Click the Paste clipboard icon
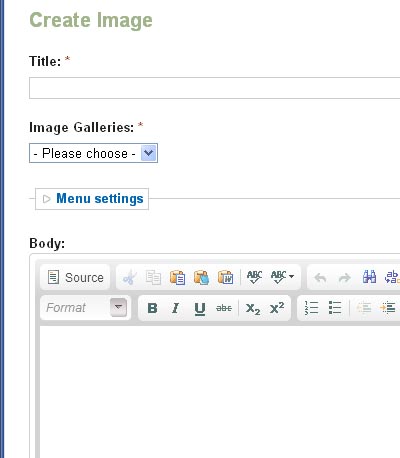The width and height of the screenshot is (400, 458). click(177, 277)
